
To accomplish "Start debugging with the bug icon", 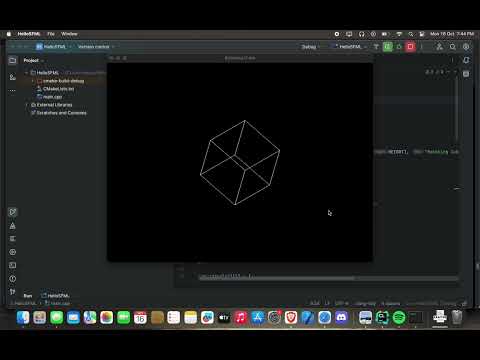I will coord(399,47).
